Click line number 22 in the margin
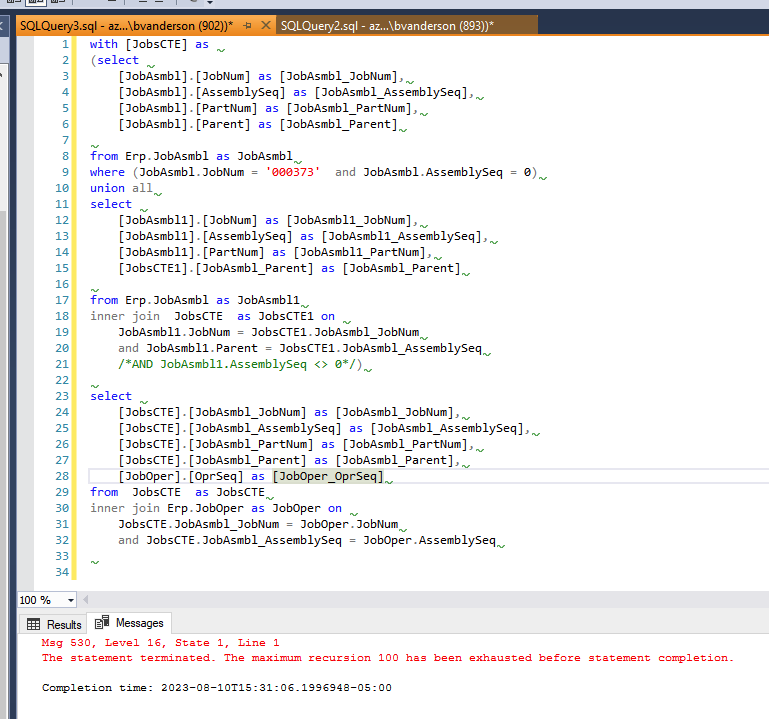Screen dimensions: 769x719 click(x=62, y=380)
